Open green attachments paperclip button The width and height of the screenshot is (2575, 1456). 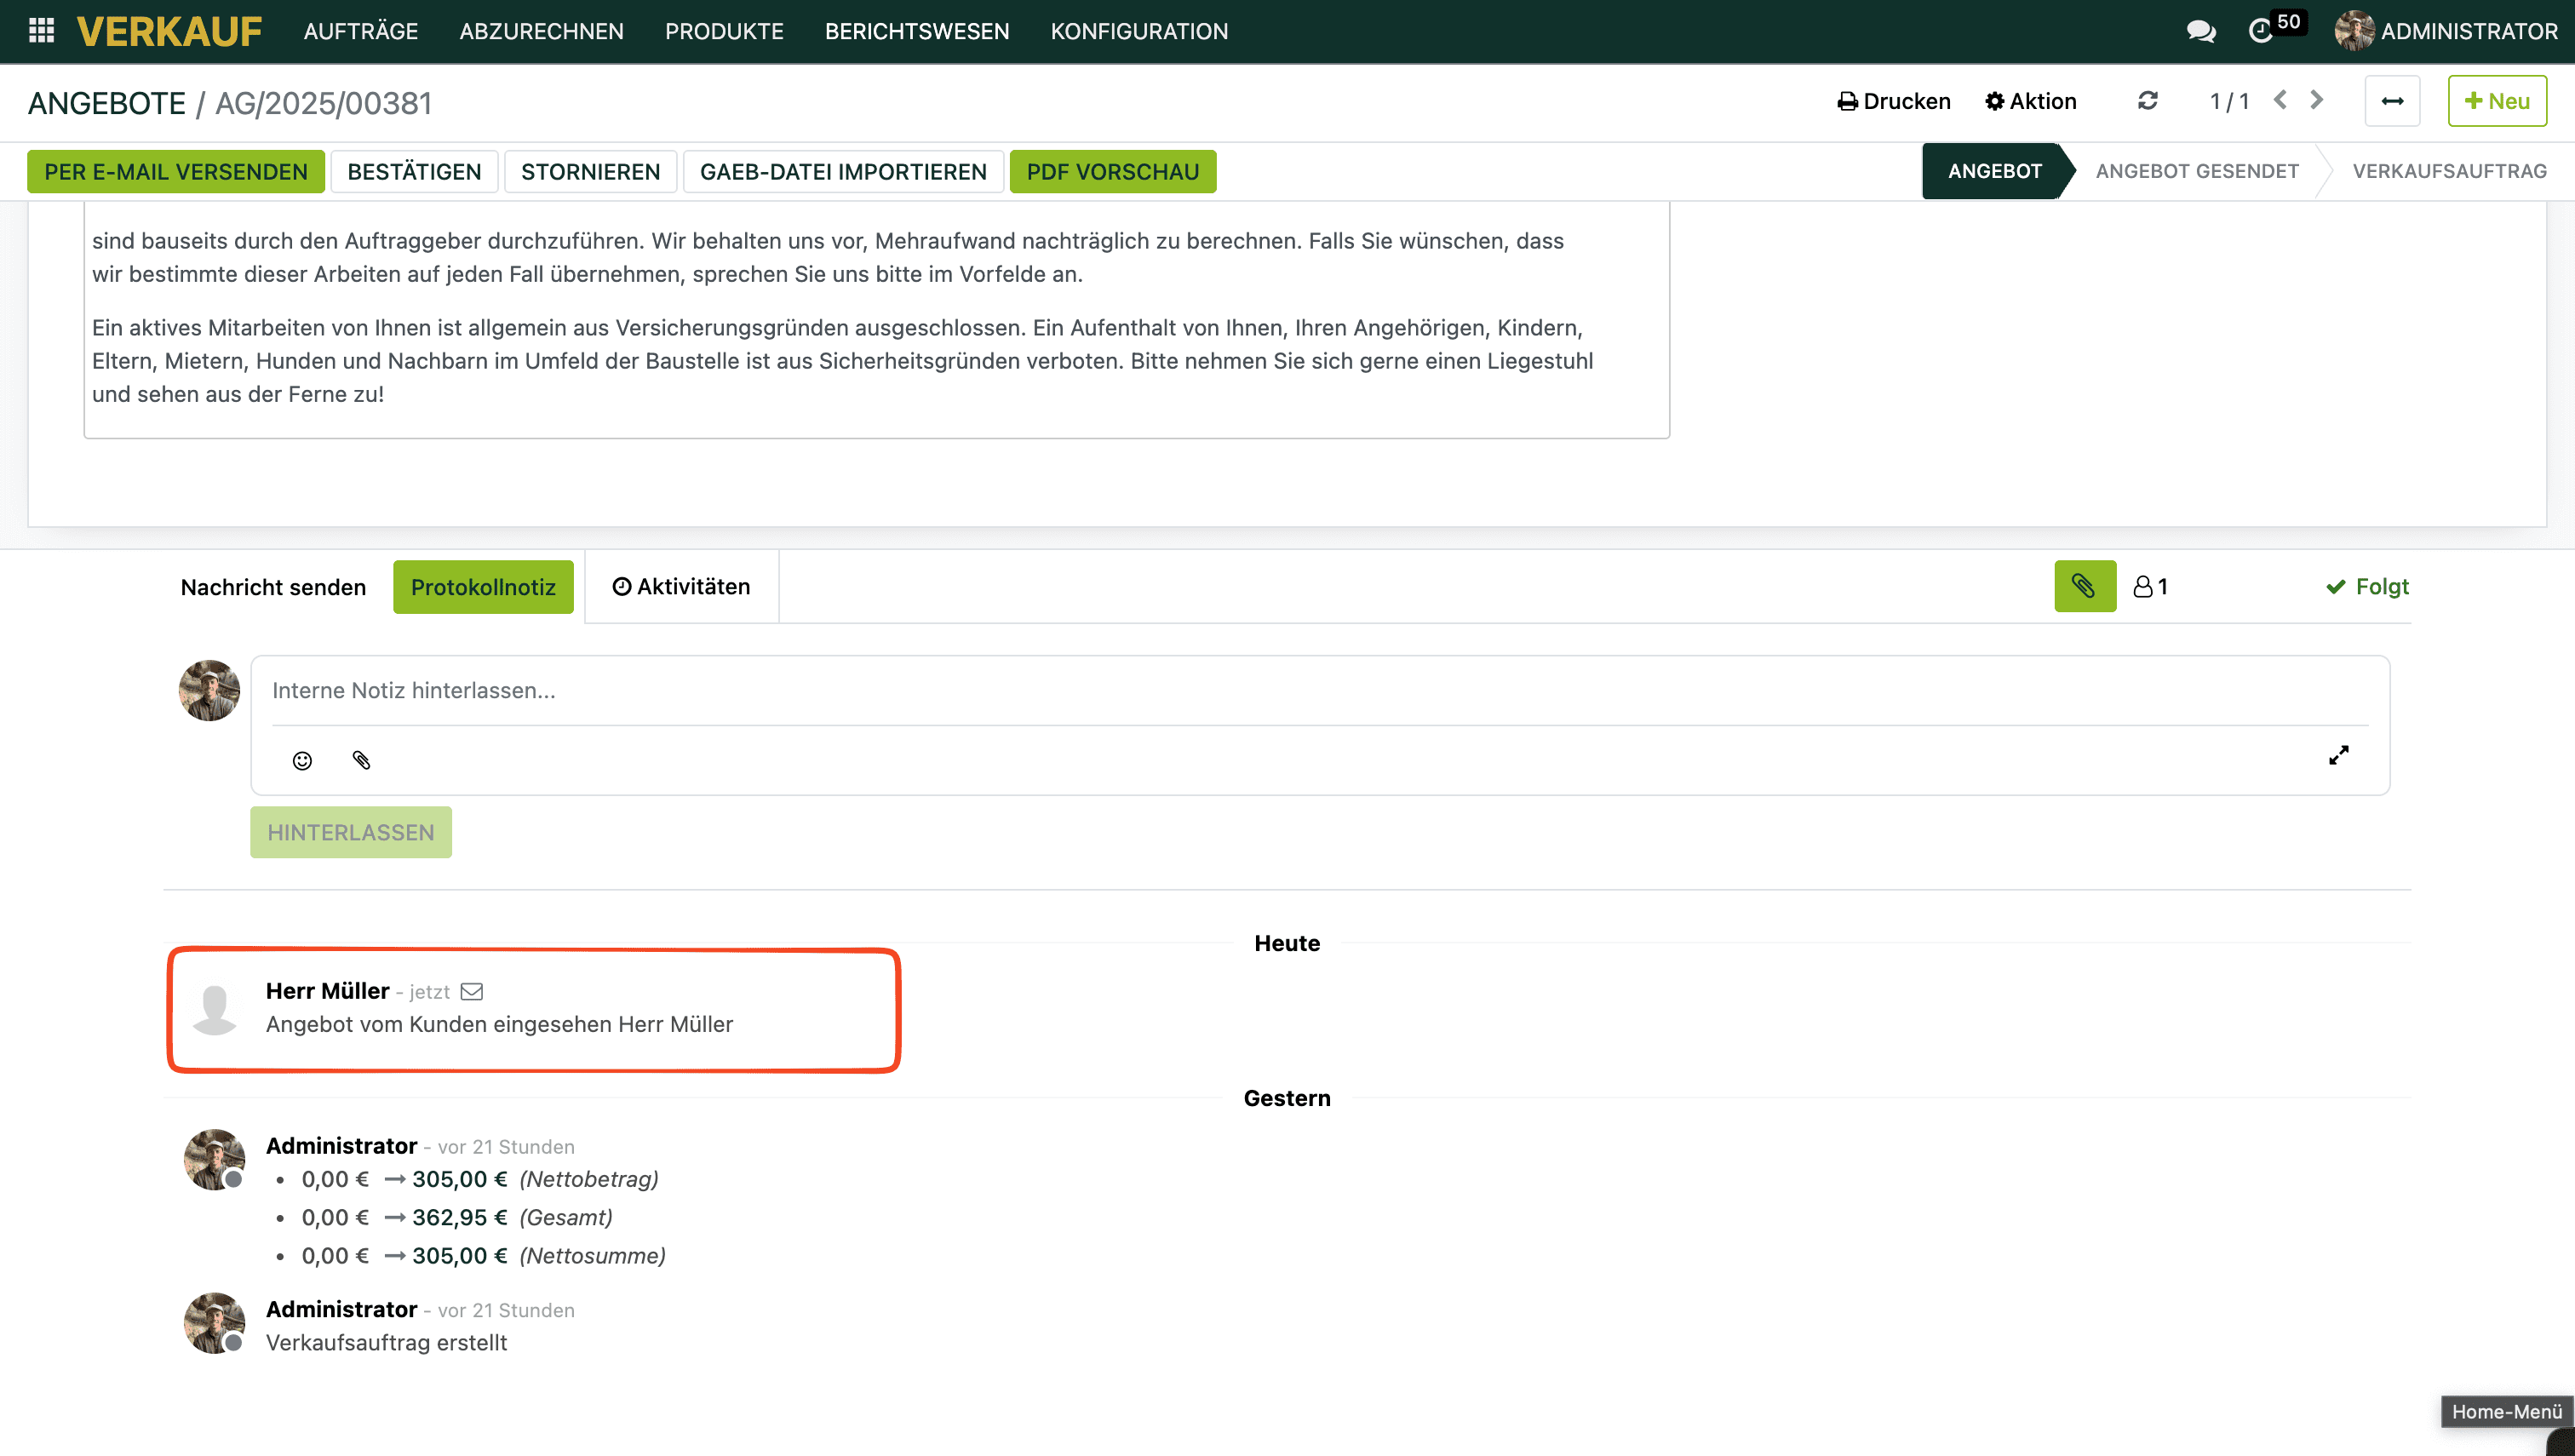click(2084, 586)
